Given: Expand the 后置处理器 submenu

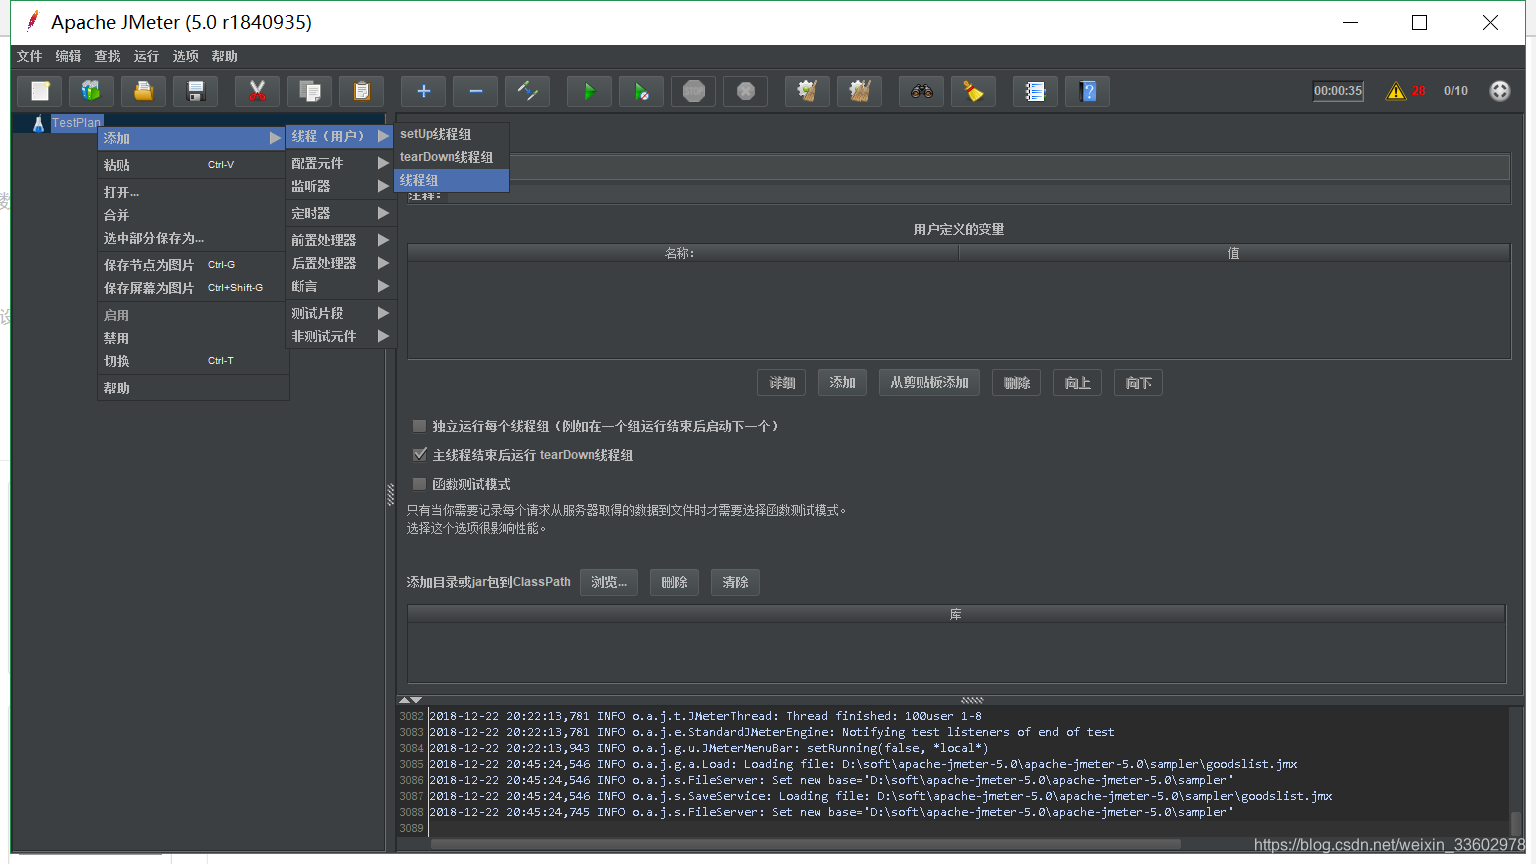Looking at the screenshot, I should 340,263.
